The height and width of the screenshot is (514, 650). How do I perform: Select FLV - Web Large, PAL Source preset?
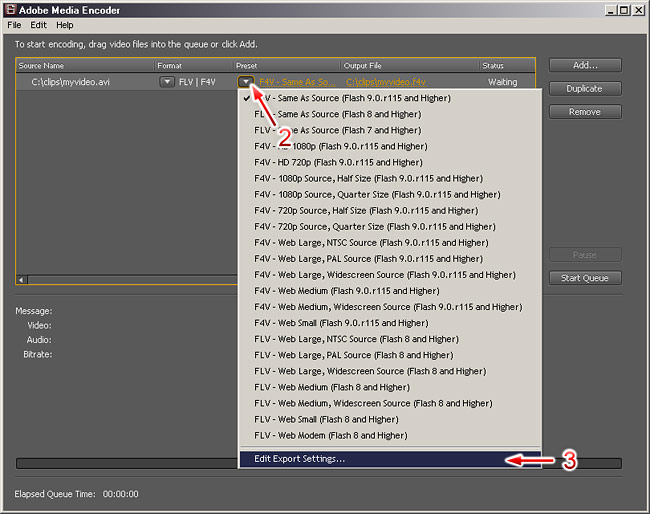[x=390, y=355]
